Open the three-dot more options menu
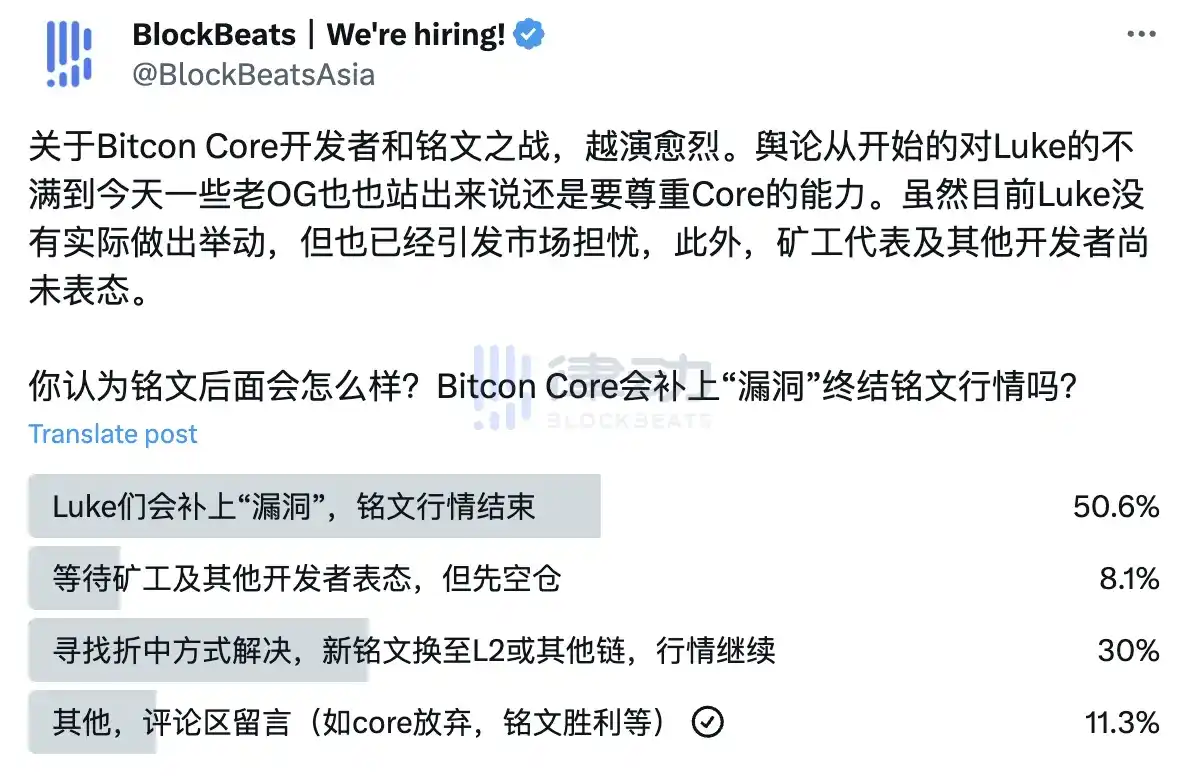The image size is (1186, 776). 1141,35
